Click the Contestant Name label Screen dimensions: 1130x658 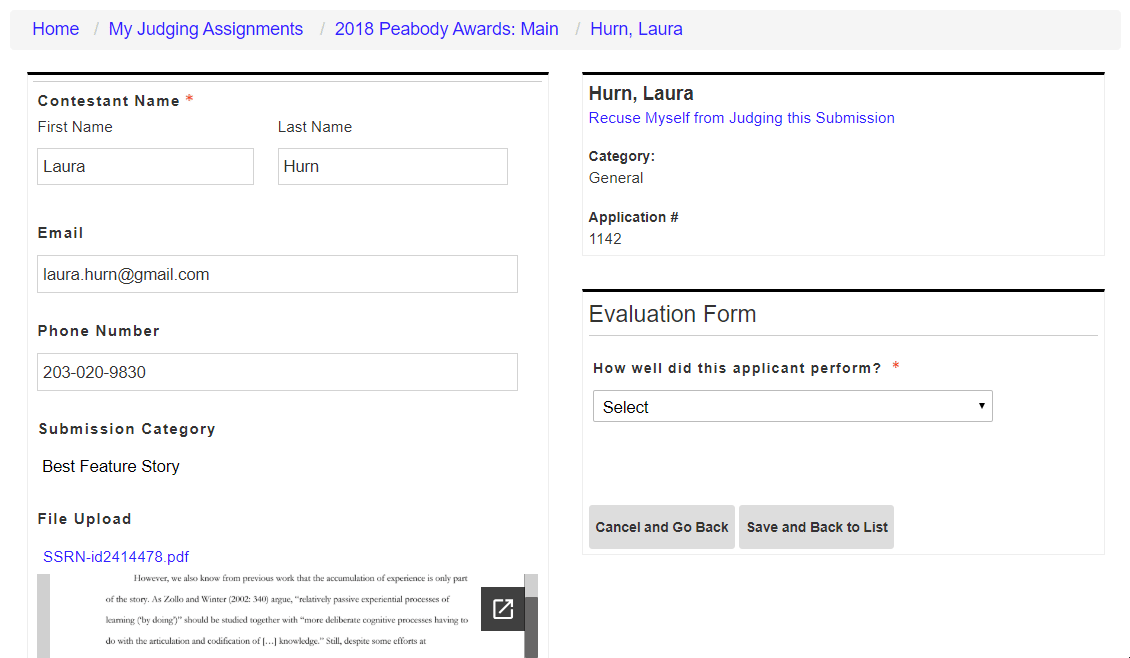click(109, 101)
